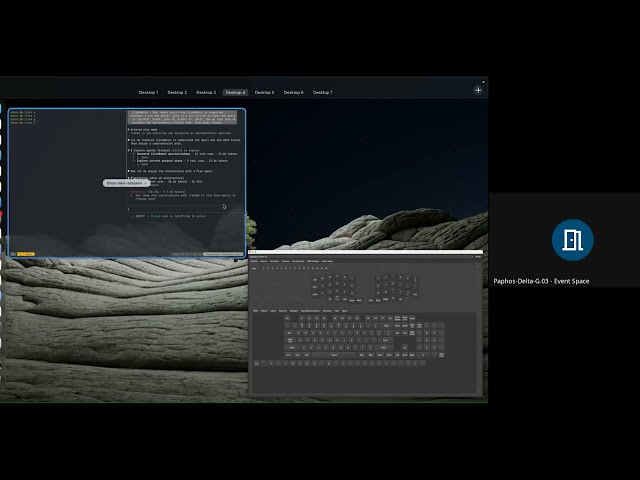
Task: Switch to Desktop 7
Action: (322, 92)
